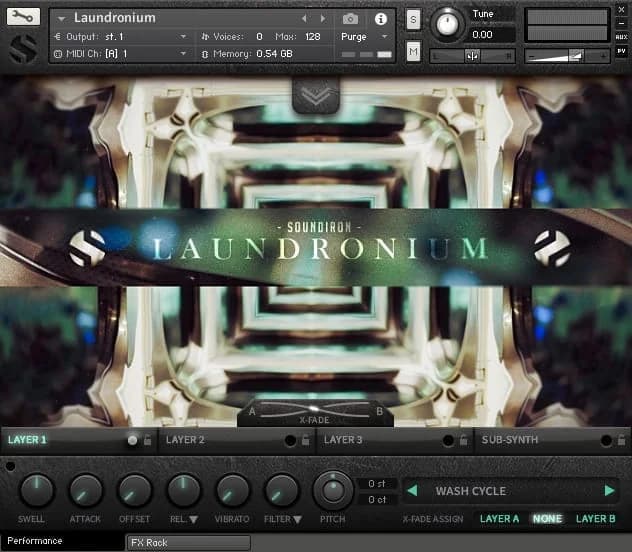Click the lock icon on Layer 1
Image resolution: width=632 pixels, height=552 pixels.
147,440
